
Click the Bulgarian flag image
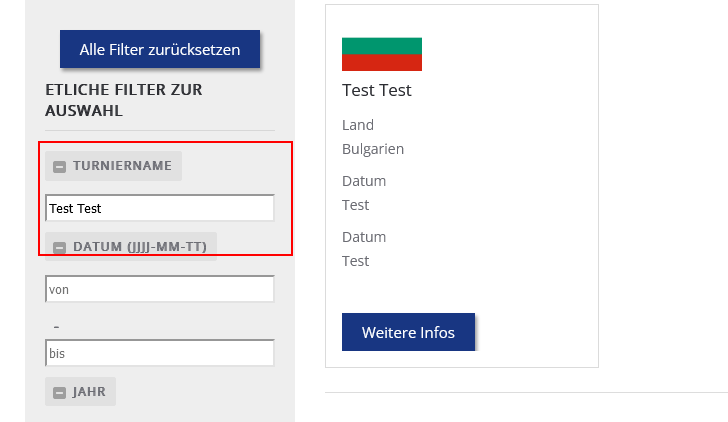click(x=382, y=54)
